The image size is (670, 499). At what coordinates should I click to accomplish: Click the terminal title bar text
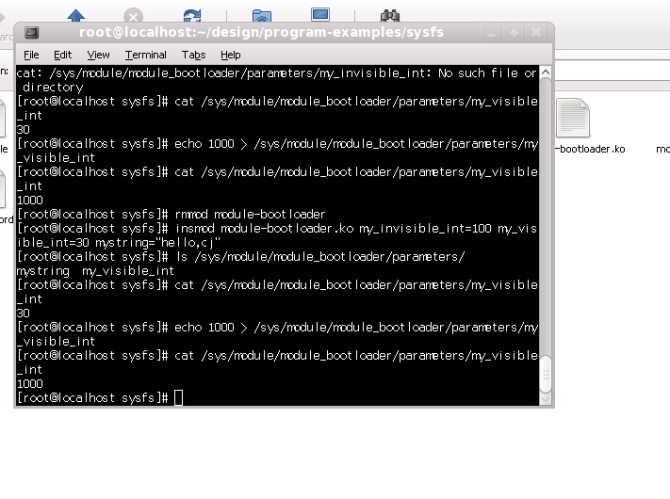262,32
